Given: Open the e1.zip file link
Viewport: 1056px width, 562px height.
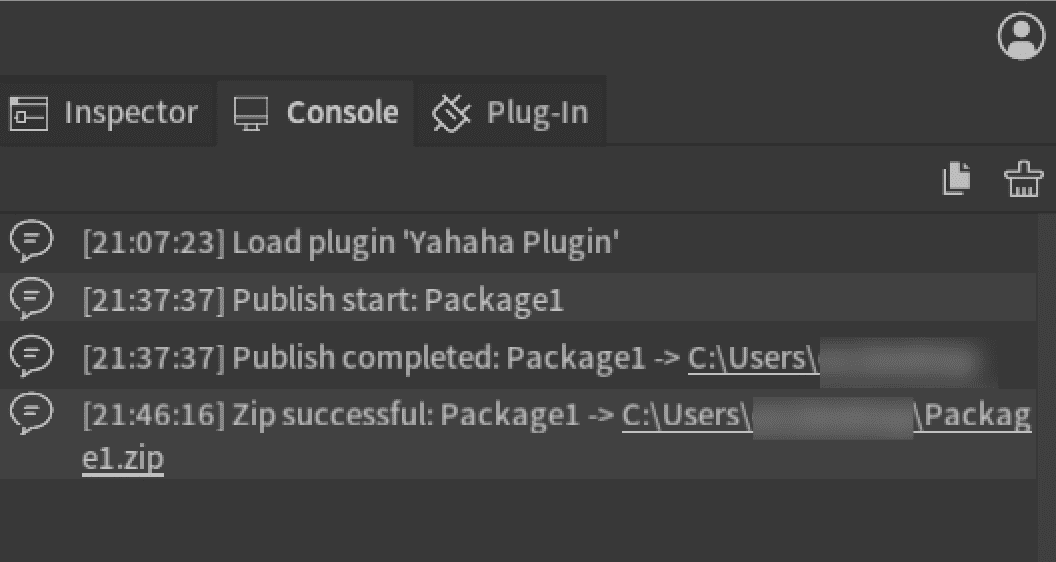Looking at the screenshot, I should [122, 459].
